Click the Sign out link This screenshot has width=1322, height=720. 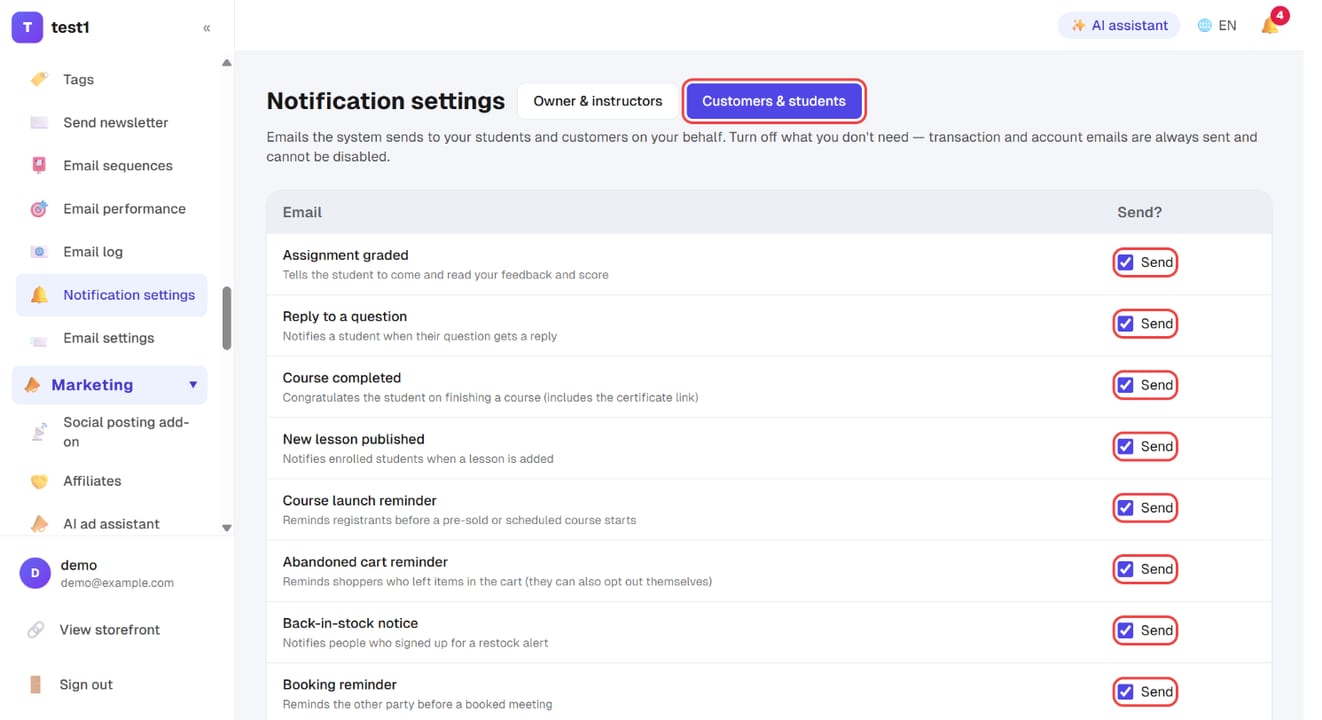coord(86,685)
